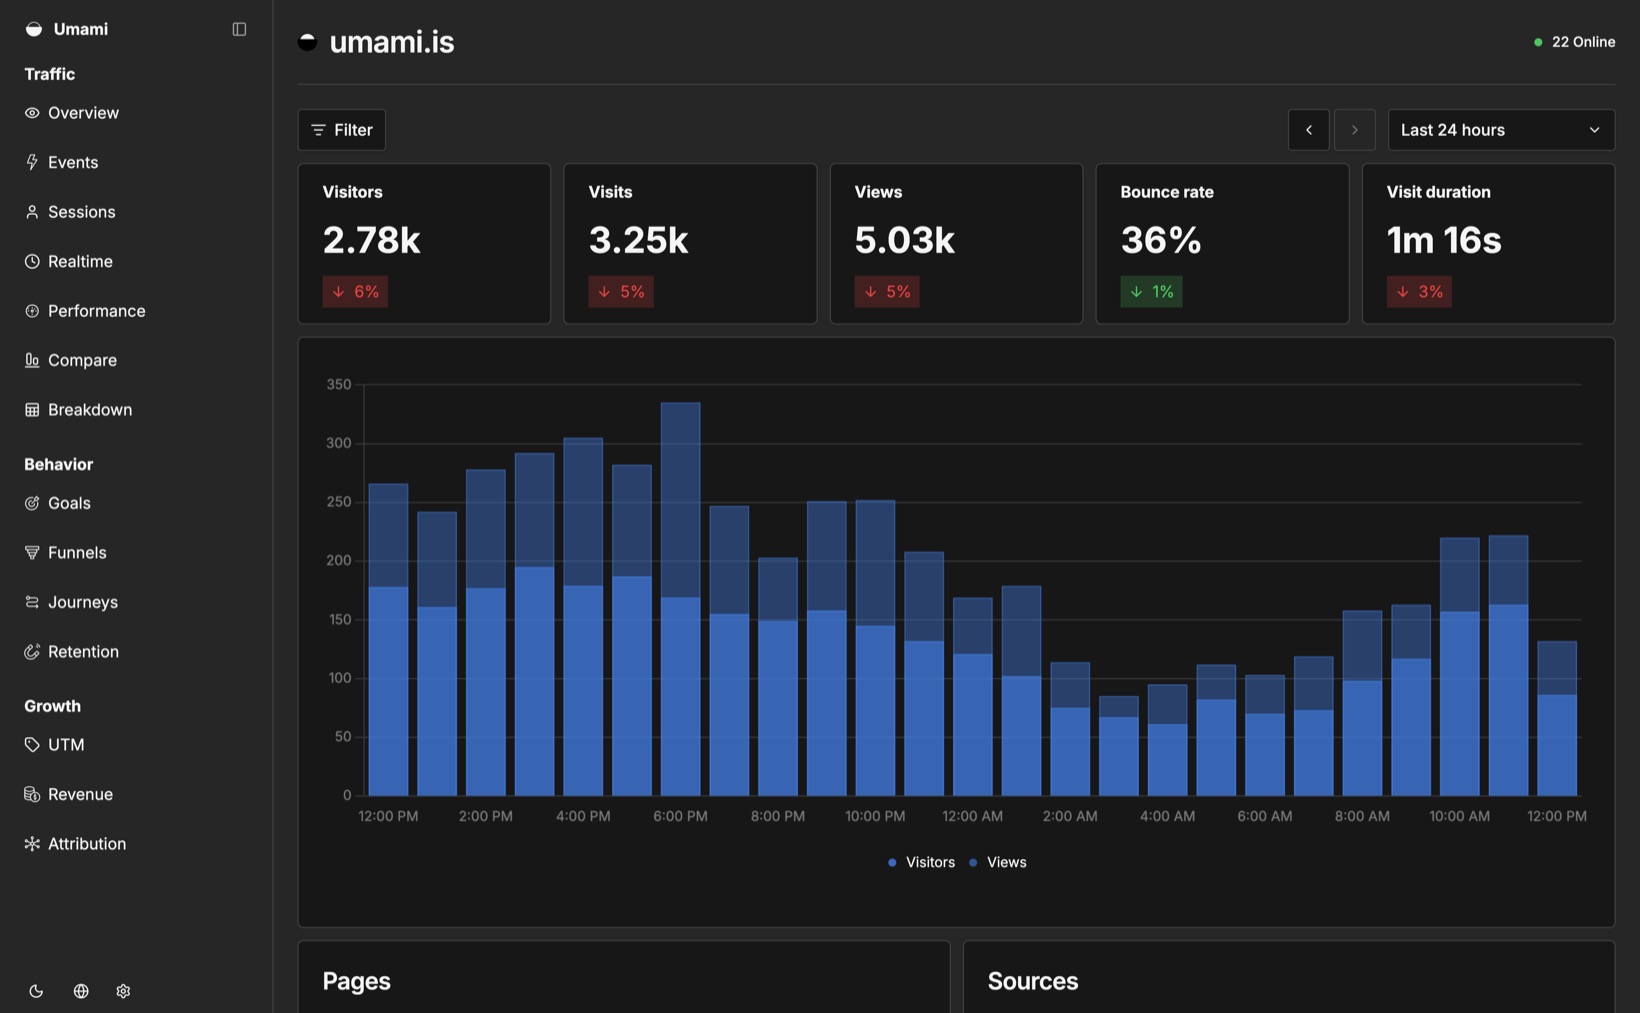Click the network icon beside Attribution
Viewport: 1640px width, 1013px height.
32,844
